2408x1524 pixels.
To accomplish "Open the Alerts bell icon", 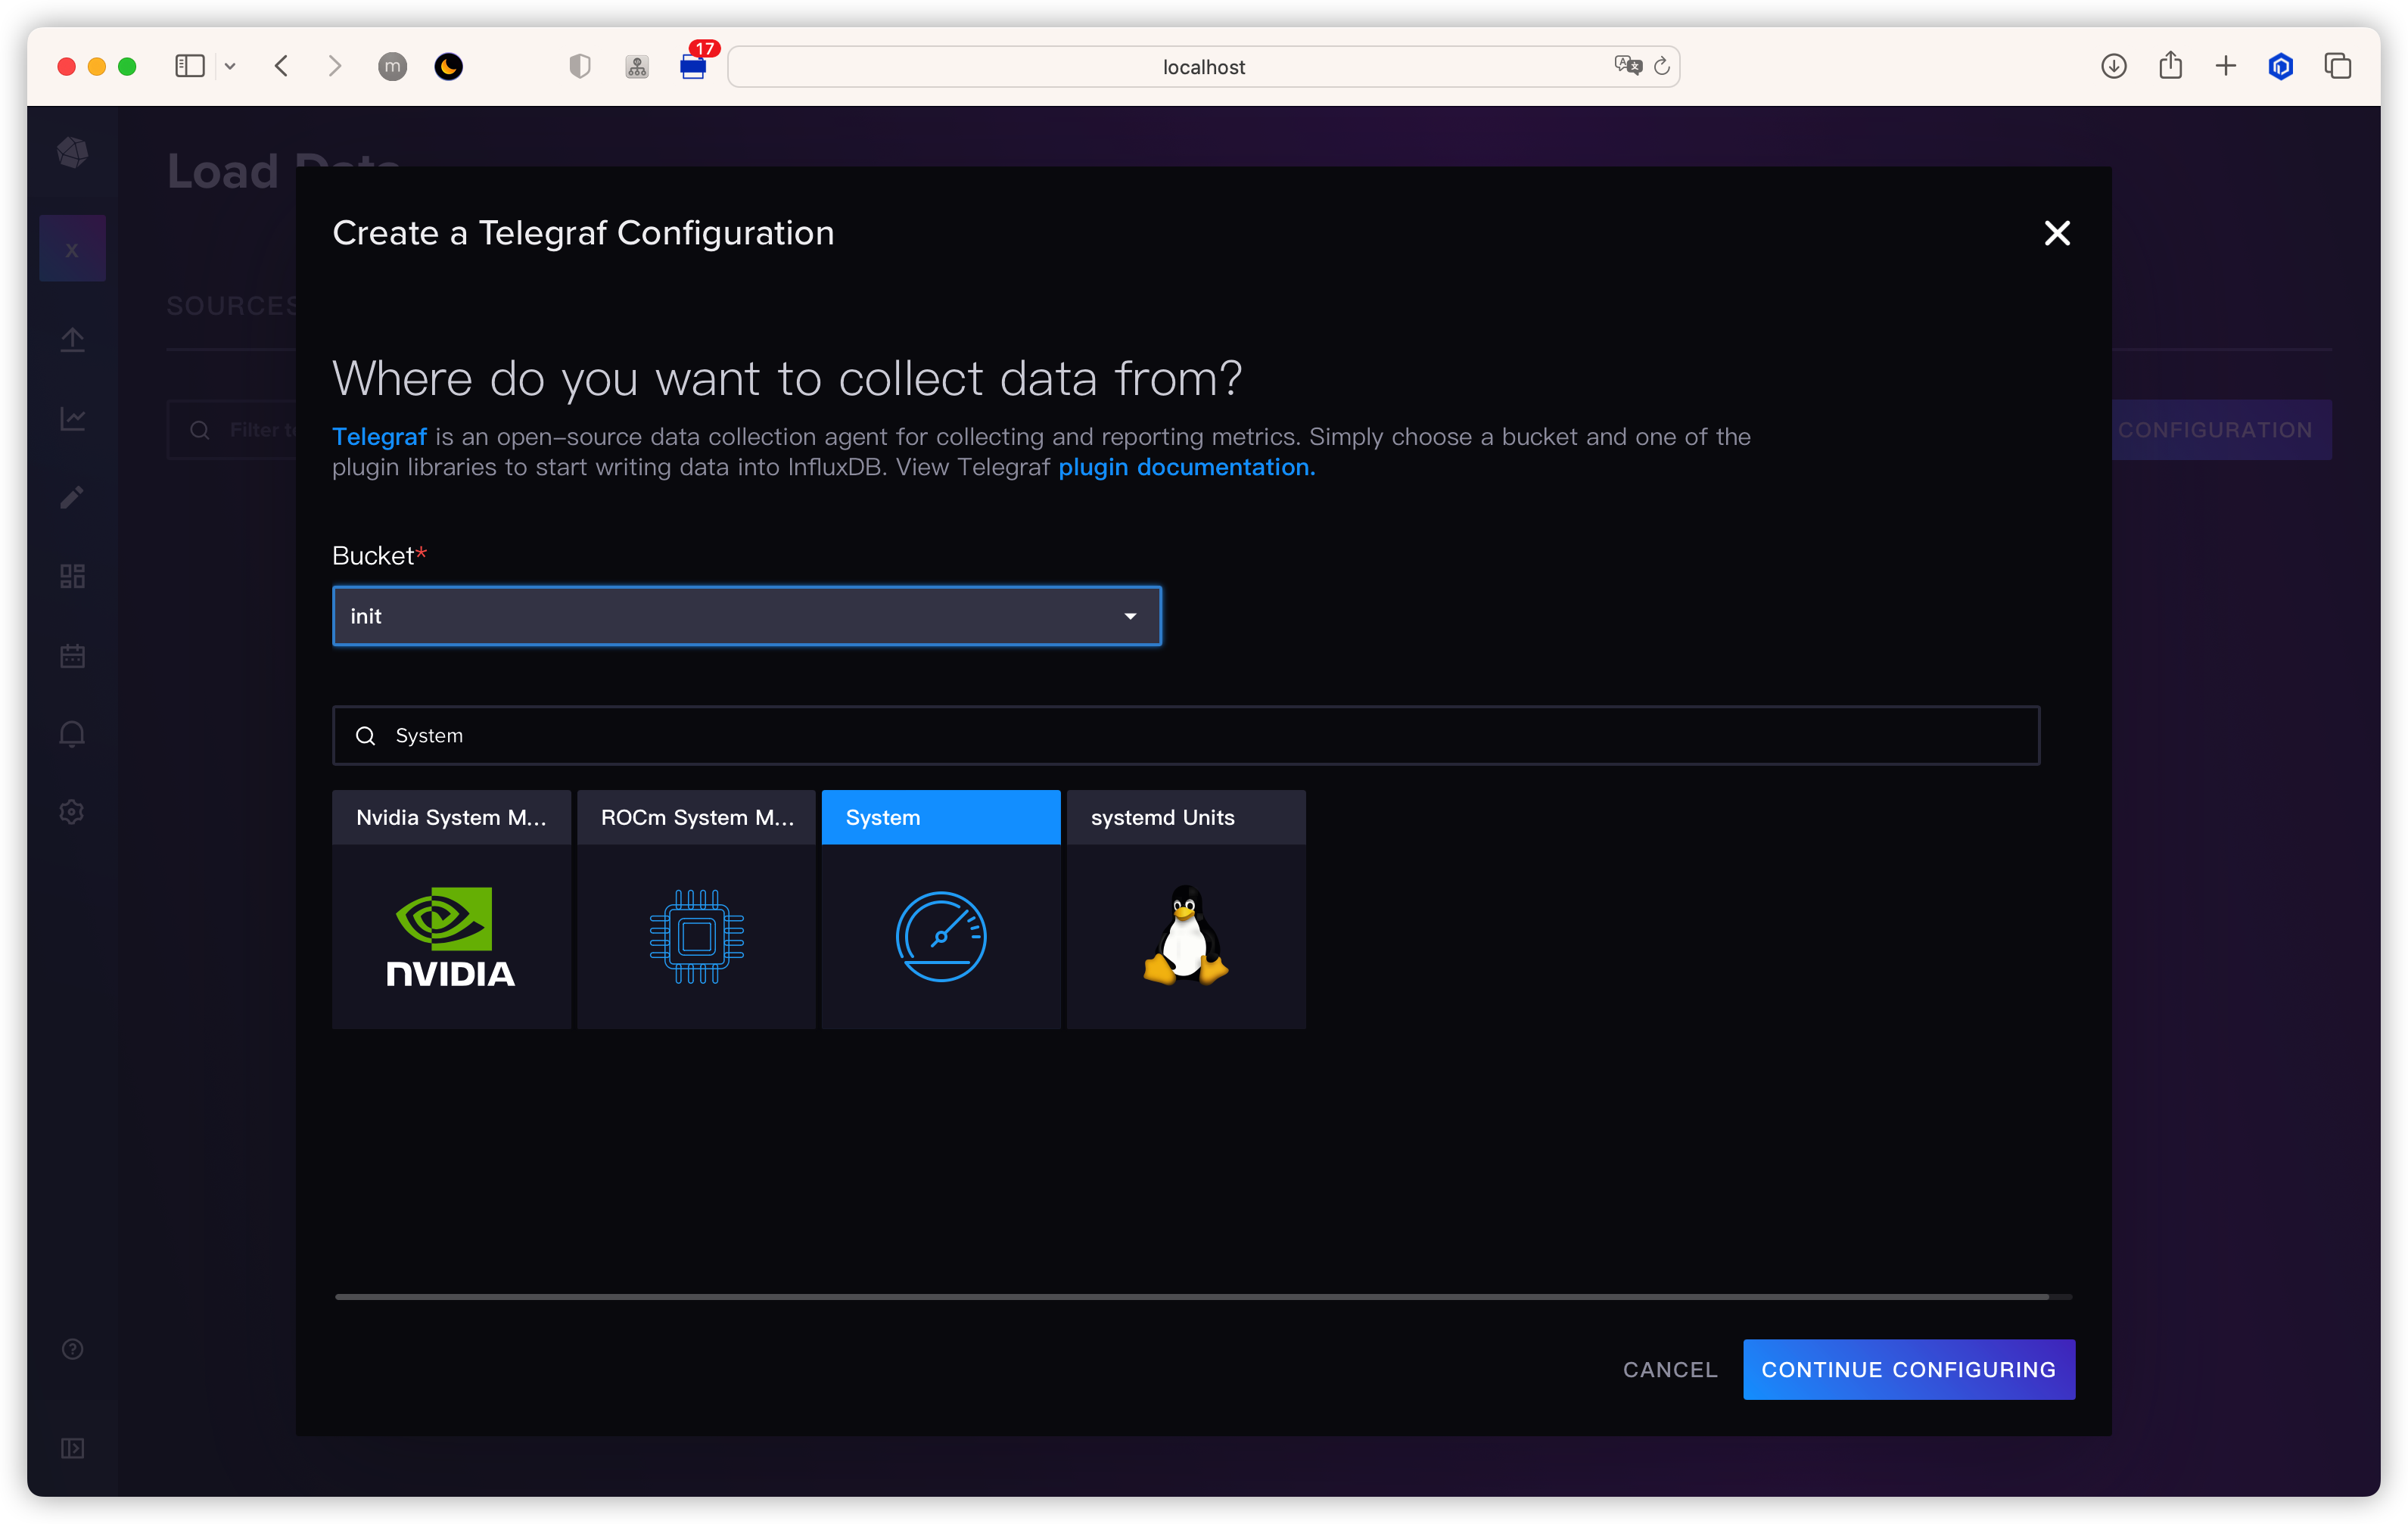I will (x=72, y=734).
